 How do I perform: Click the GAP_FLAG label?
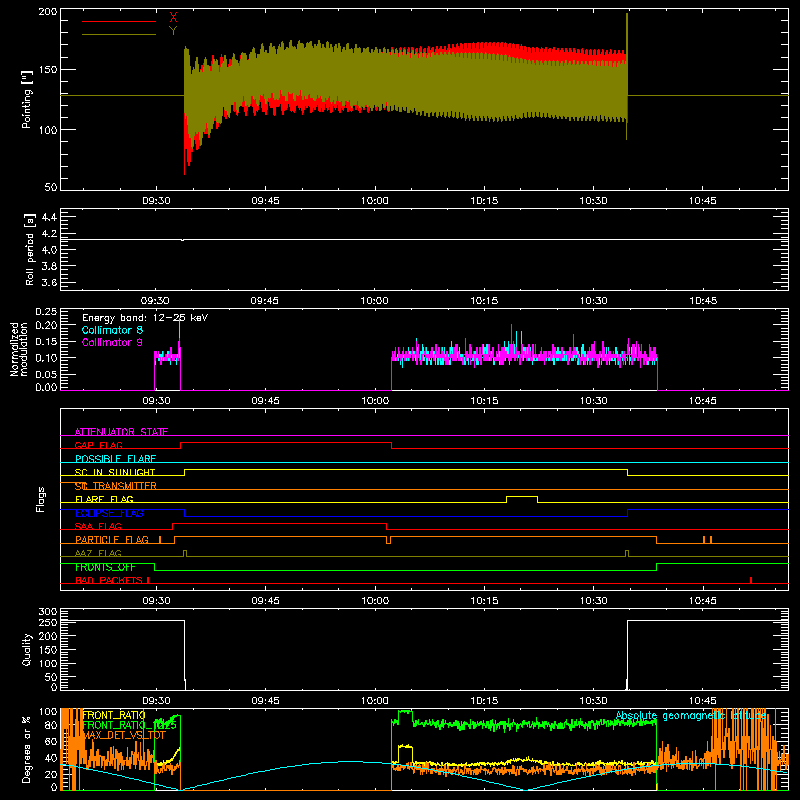tap(98, 445)
